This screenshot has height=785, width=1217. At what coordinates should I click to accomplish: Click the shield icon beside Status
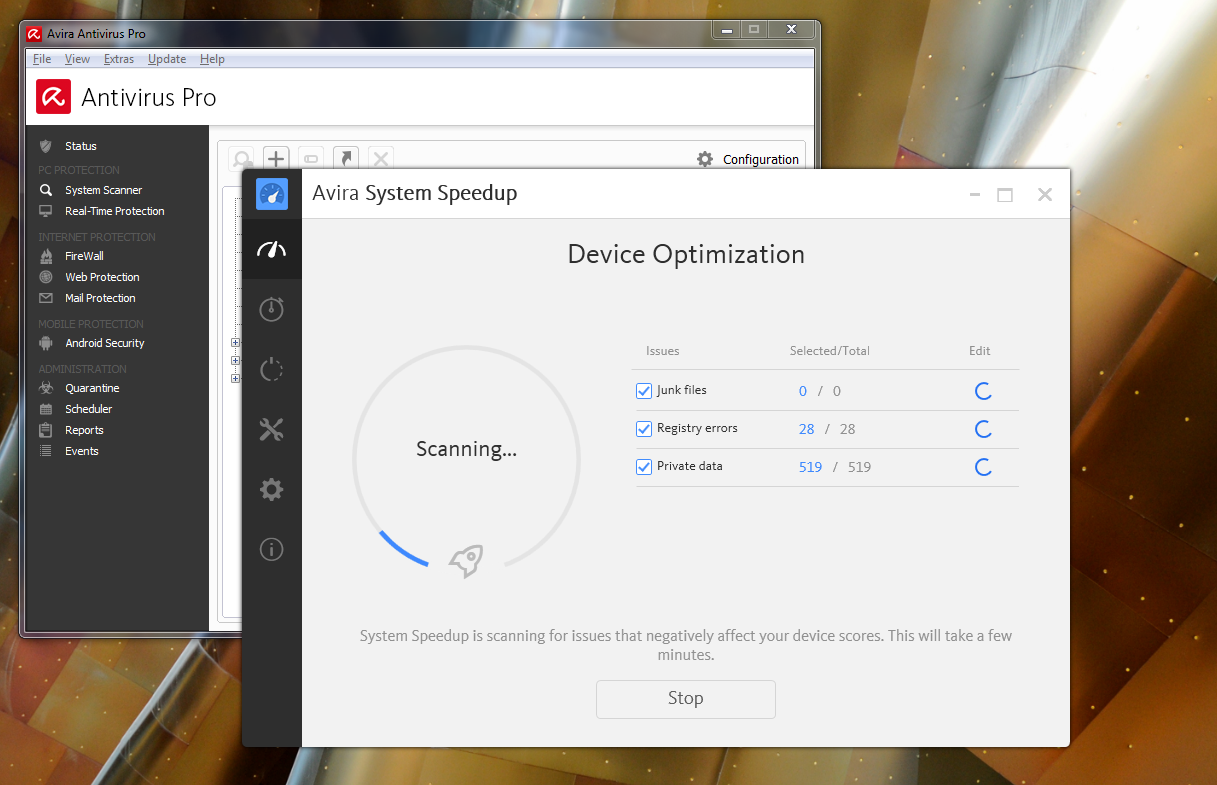45,146
